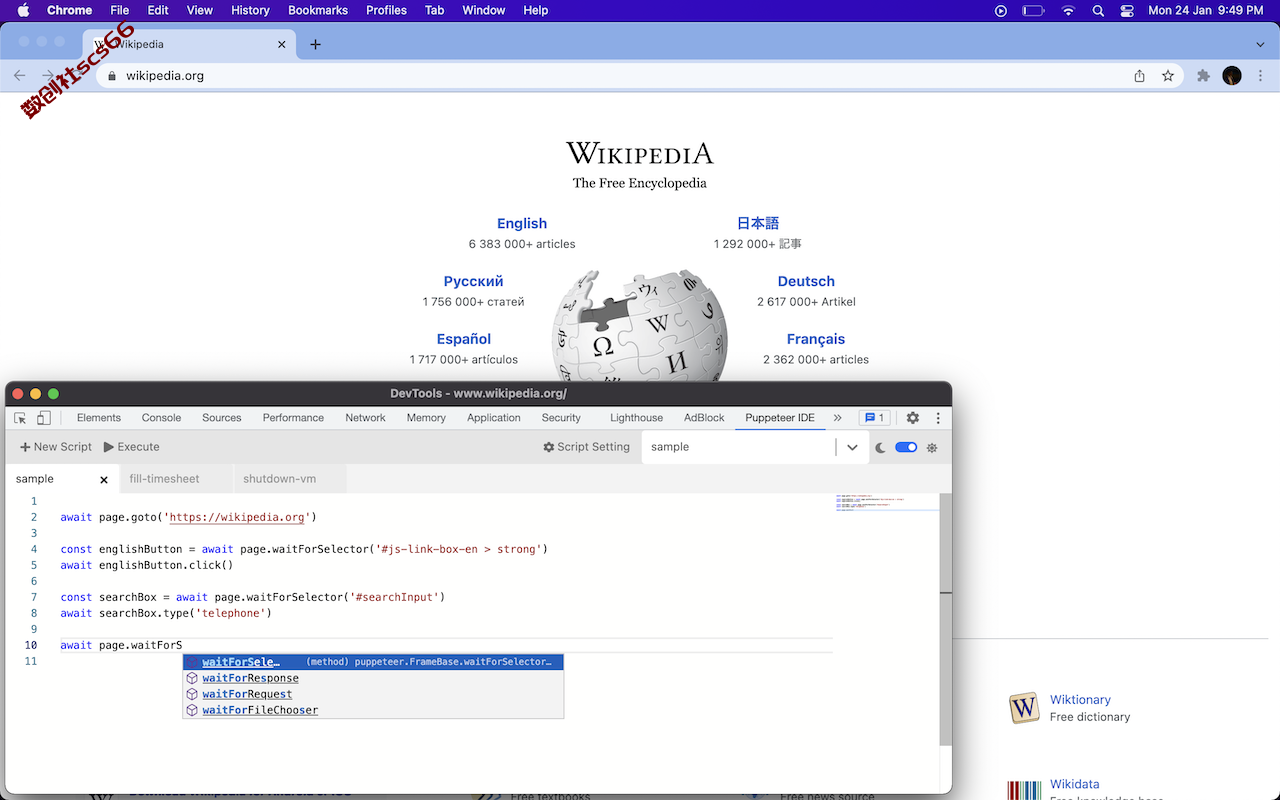1280x800 pixels.
Task: Open the Chrome extensions puzzle icon
Action: (1203, 76)
